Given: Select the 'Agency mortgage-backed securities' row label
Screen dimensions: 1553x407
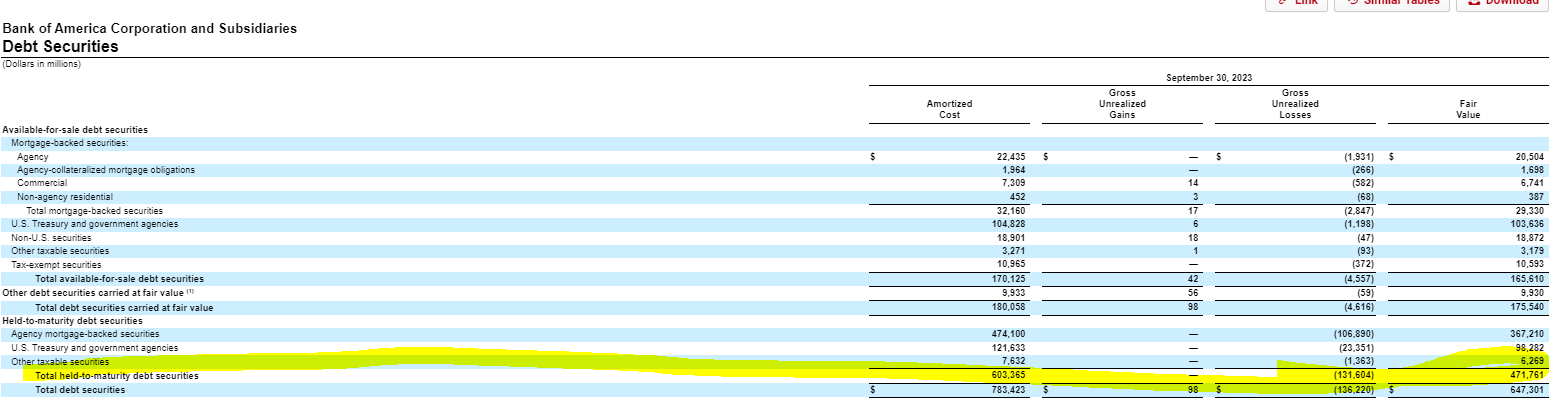Looking at the screenshot, I should point(85,334).
